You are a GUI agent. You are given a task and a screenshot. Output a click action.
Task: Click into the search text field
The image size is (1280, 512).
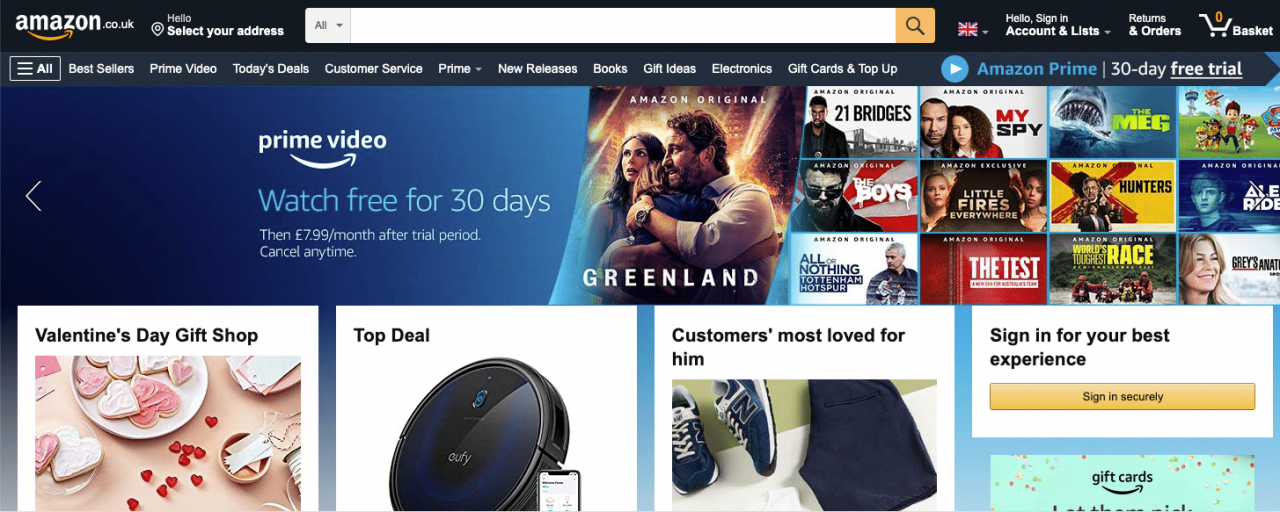(x=623, y=25)
